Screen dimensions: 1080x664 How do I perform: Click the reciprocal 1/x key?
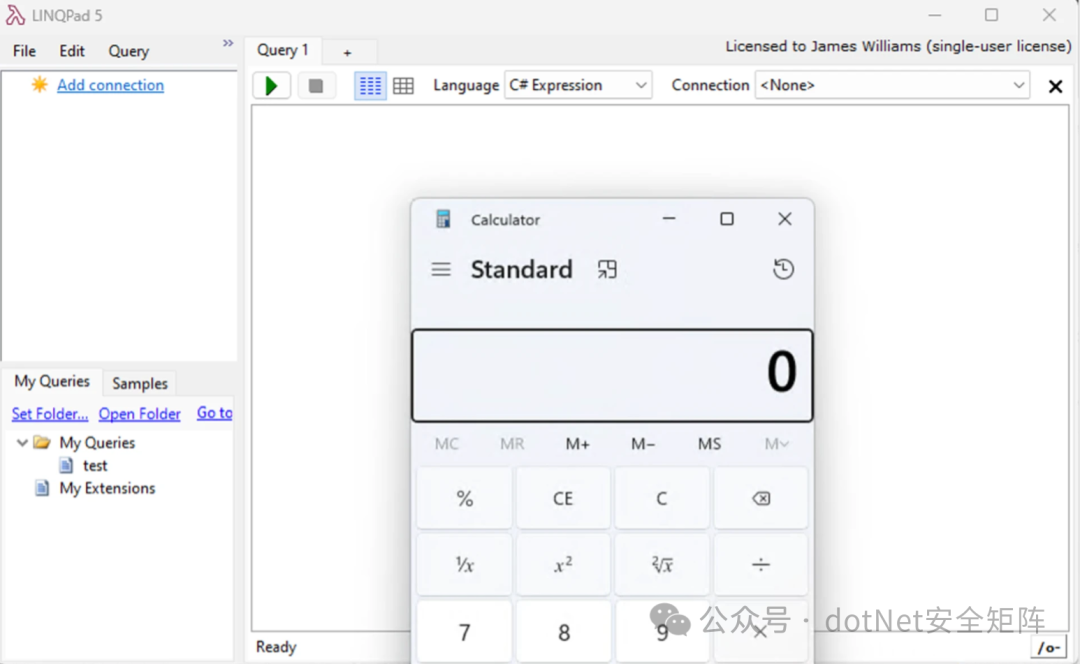coord(464,565)
